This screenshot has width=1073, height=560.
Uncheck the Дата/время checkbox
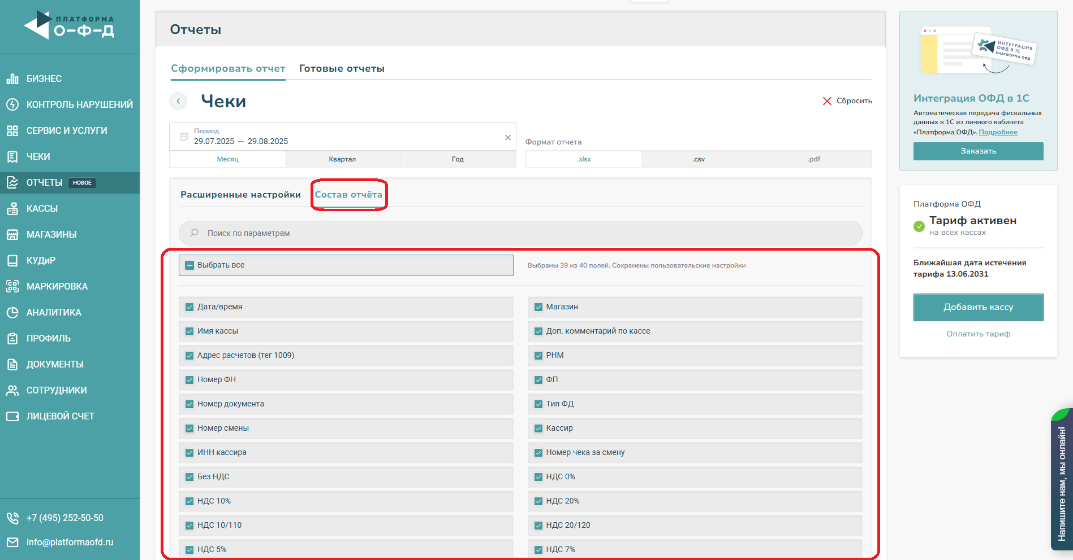click(189, 307)
